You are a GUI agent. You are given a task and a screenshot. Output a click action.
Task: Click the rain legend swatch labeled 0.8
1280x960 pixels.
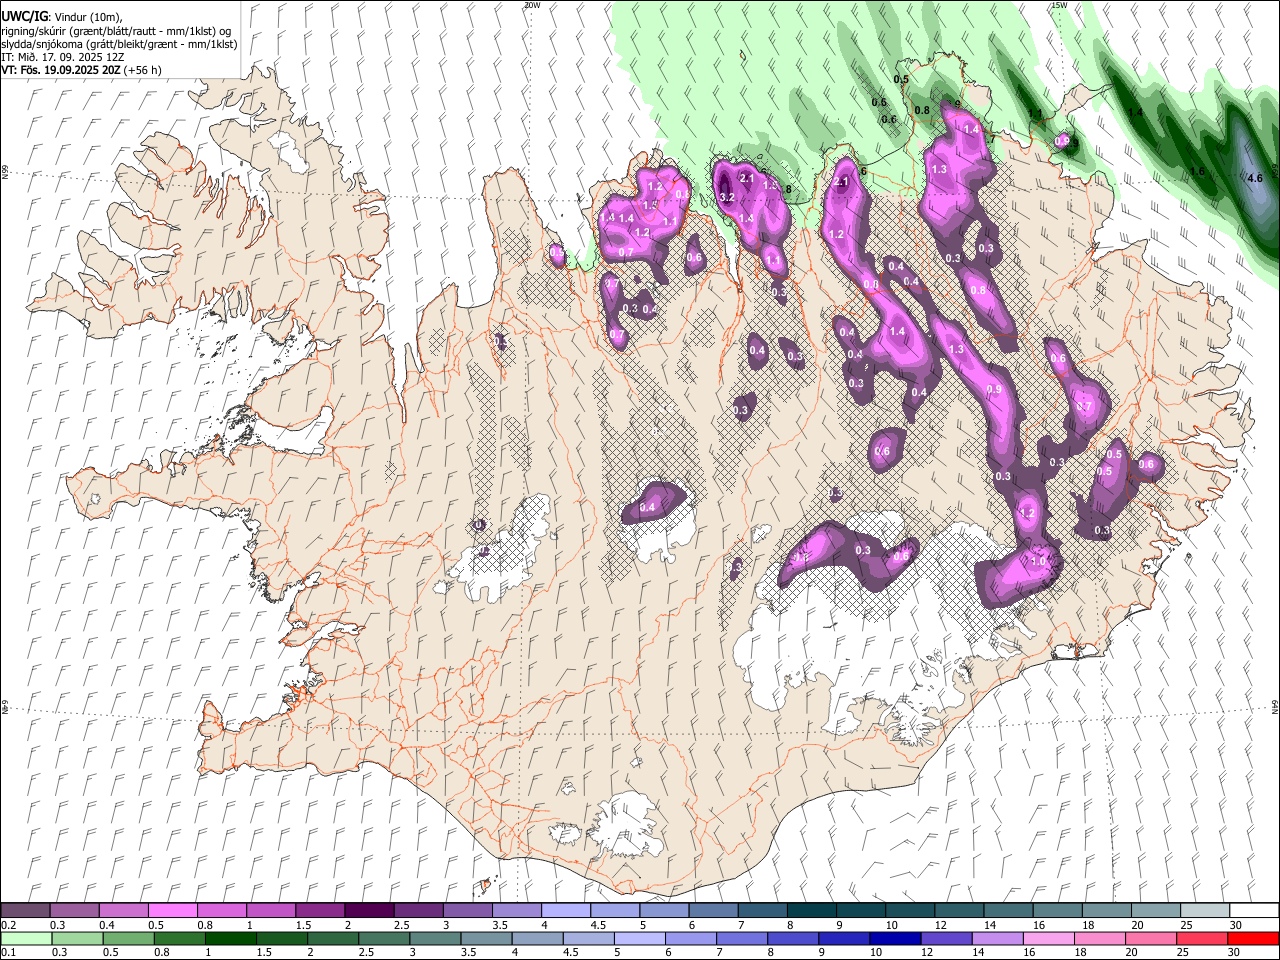tap(179, 938)
